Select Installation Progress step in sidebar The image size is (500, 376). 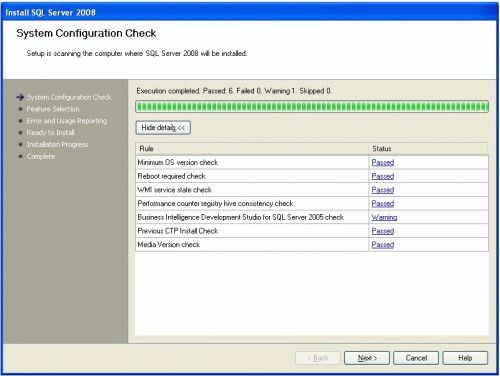coord(57,144)
